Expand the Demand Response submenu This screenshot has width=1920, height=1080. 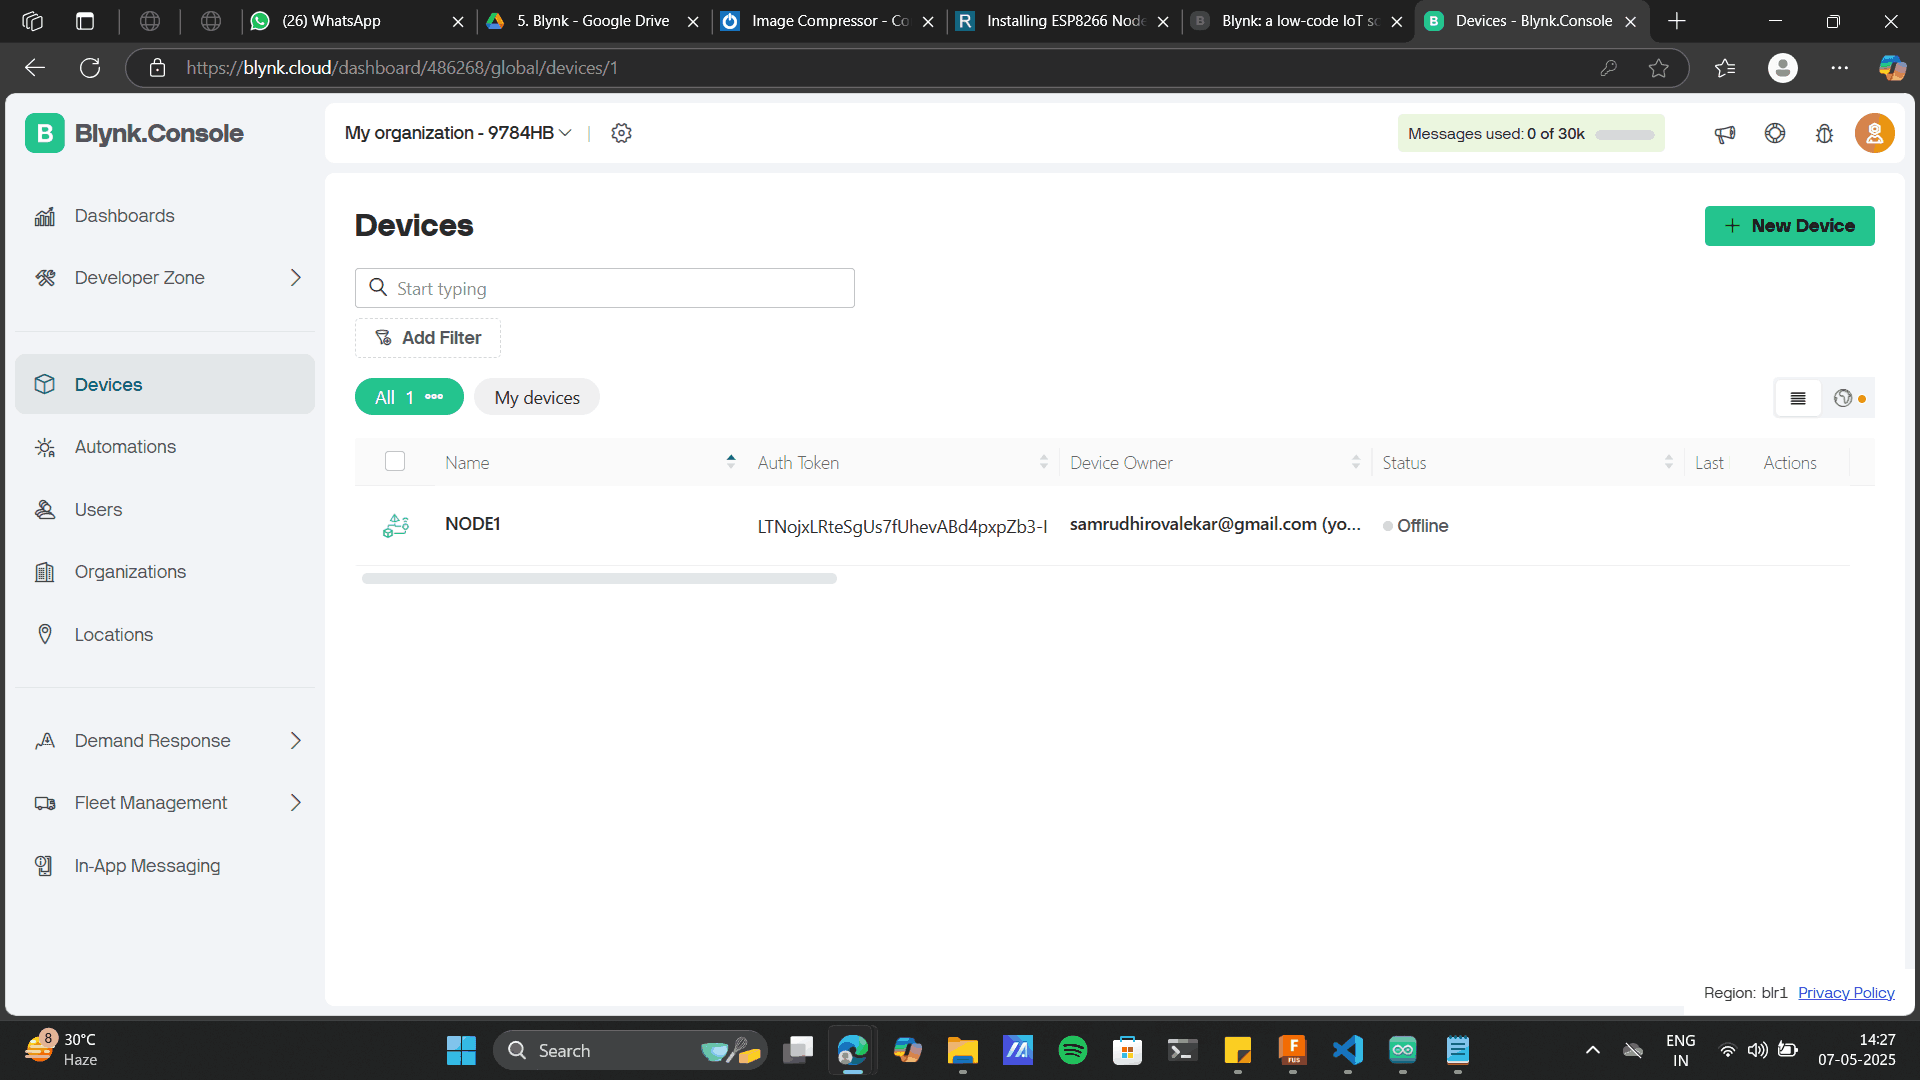[296, 741]
